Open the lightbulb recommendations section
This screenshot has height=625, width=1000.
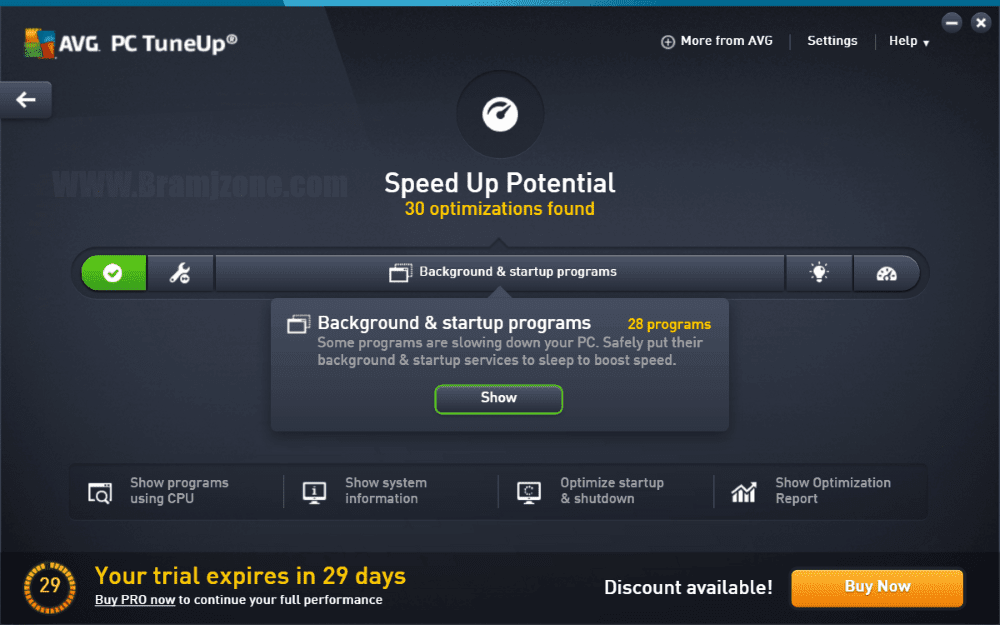819,273
